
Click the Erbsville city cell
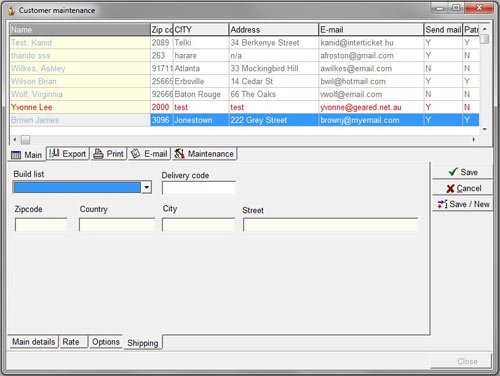click(x=201, y=81)
